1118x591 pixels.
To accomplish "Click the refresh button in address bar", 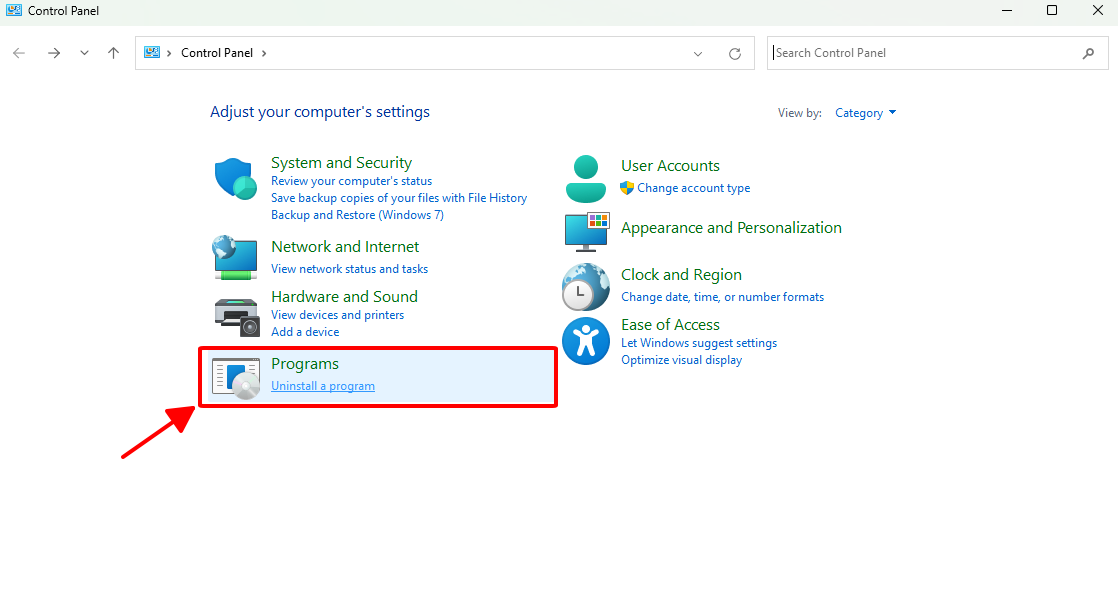I will coord(735,54).
